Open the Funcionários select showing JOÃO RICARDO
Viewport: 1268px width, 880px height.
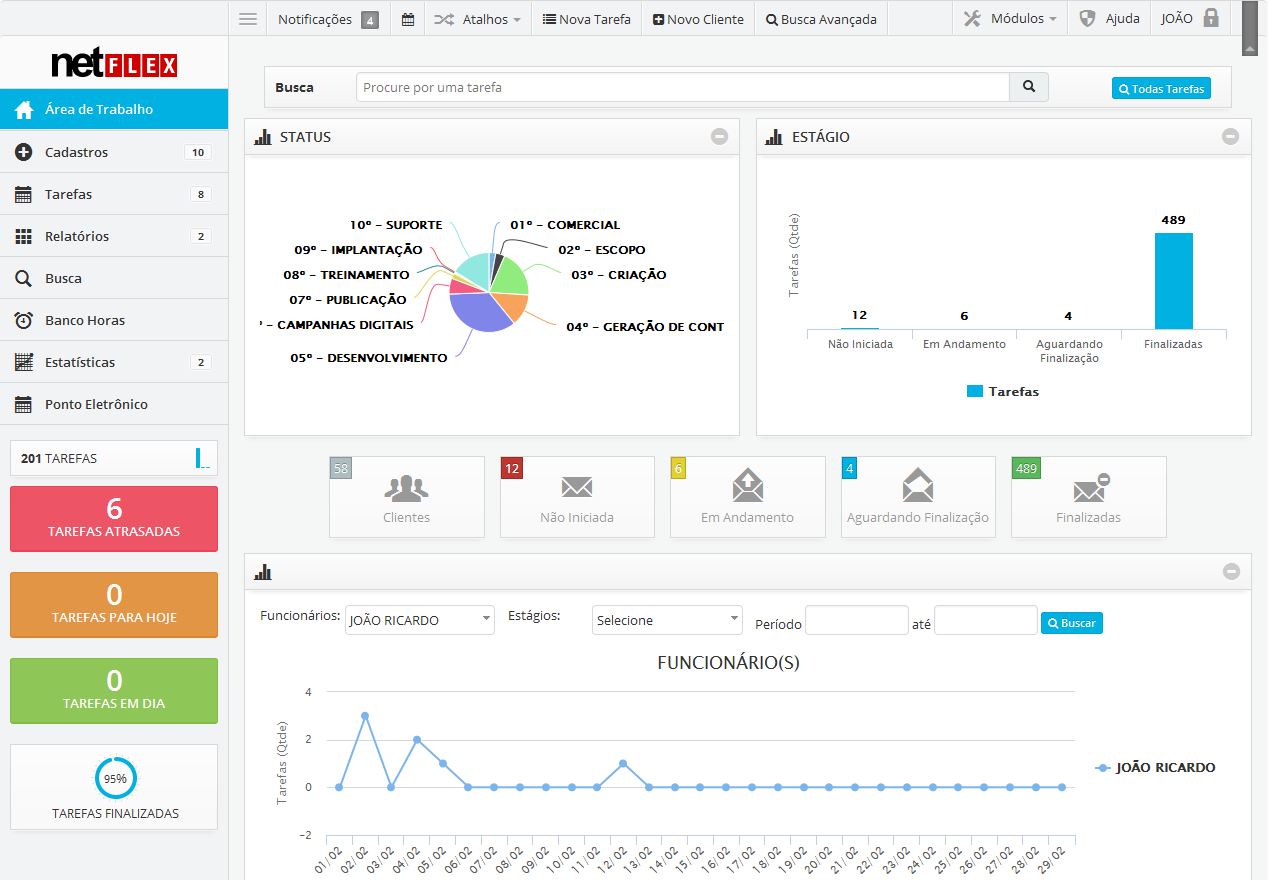[419, 620]
